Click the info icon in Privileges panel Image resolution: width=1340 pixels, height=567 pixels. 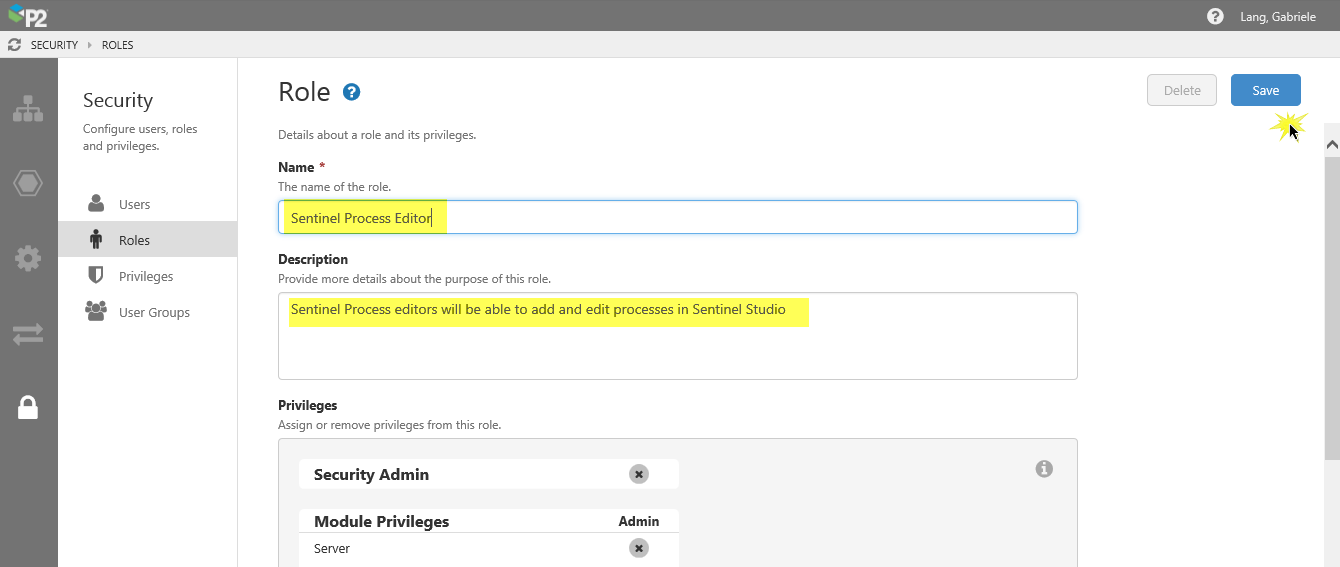[x=1044, y=469]
